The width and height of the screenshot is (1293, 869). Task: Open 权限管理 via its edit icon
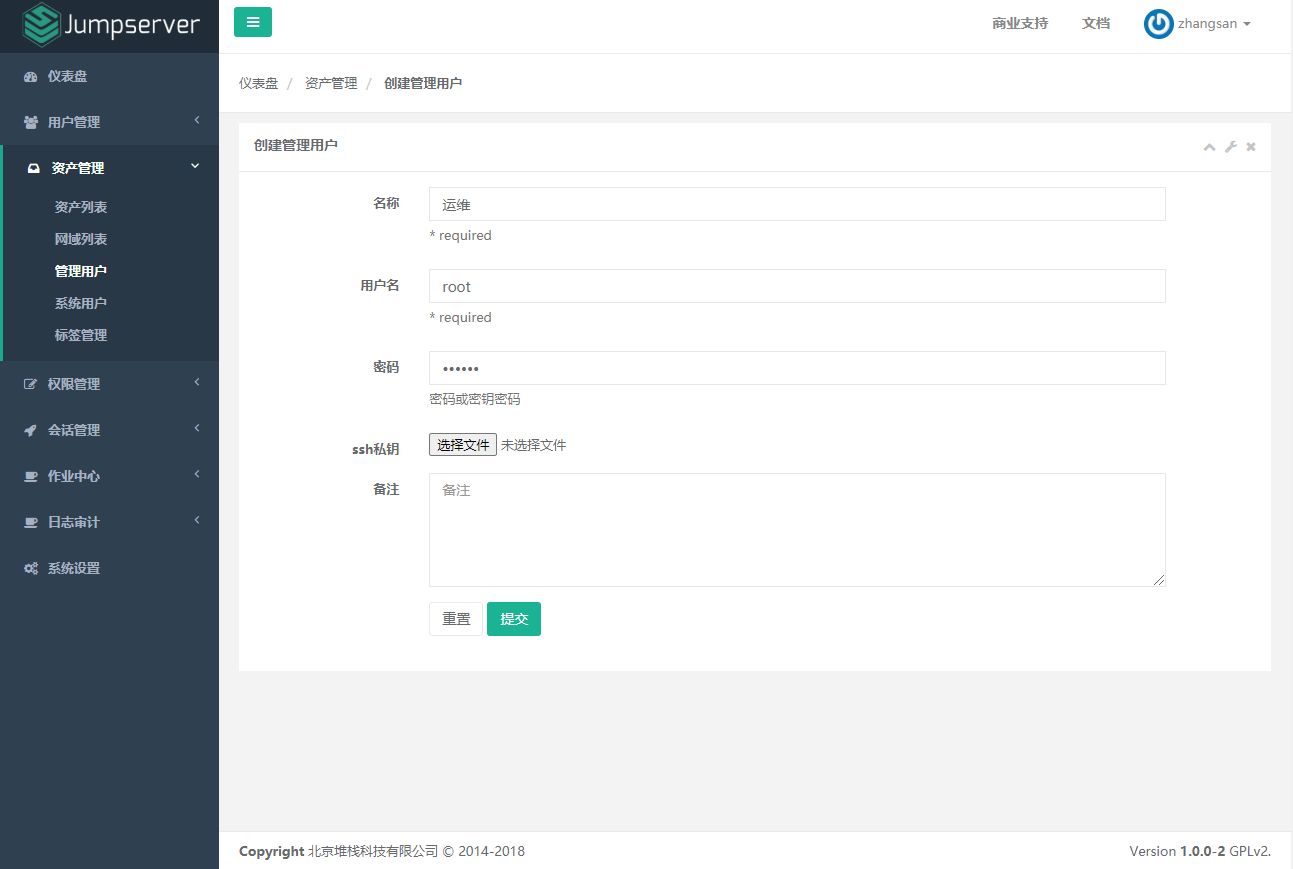tap(29, 383)
